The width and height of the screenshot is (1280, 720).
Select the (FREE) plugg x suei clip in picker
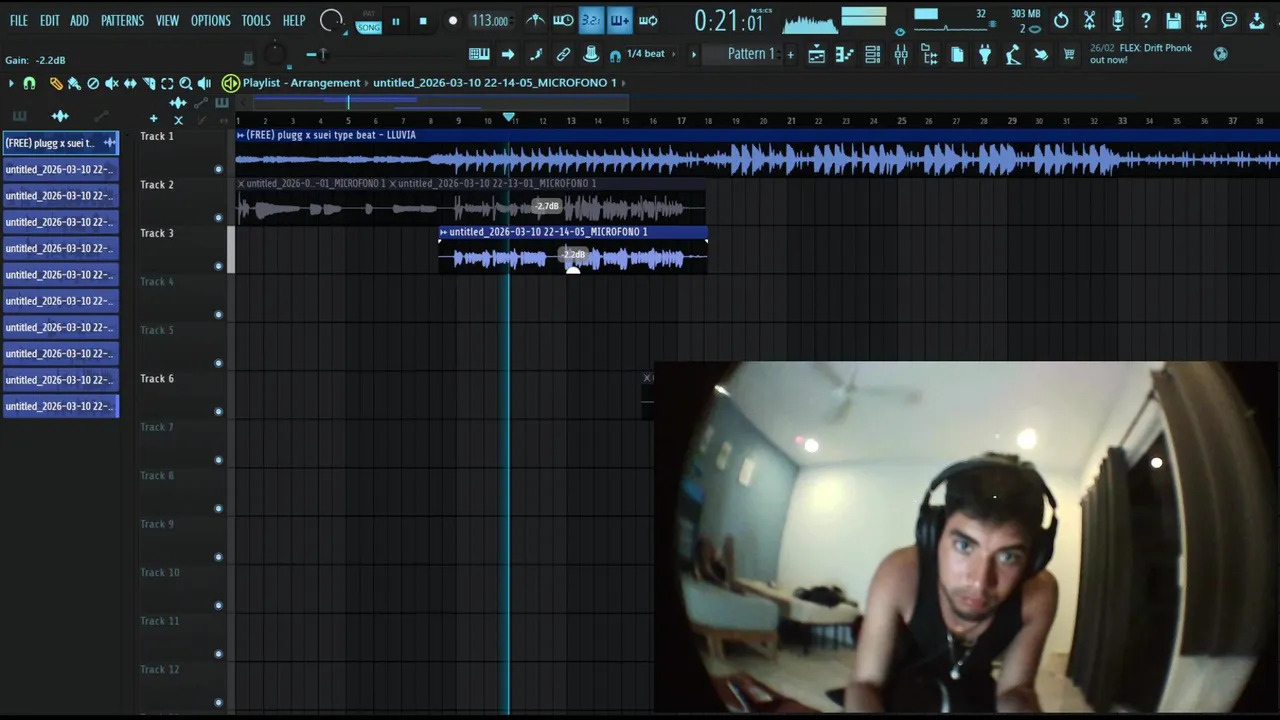[60, 143]
